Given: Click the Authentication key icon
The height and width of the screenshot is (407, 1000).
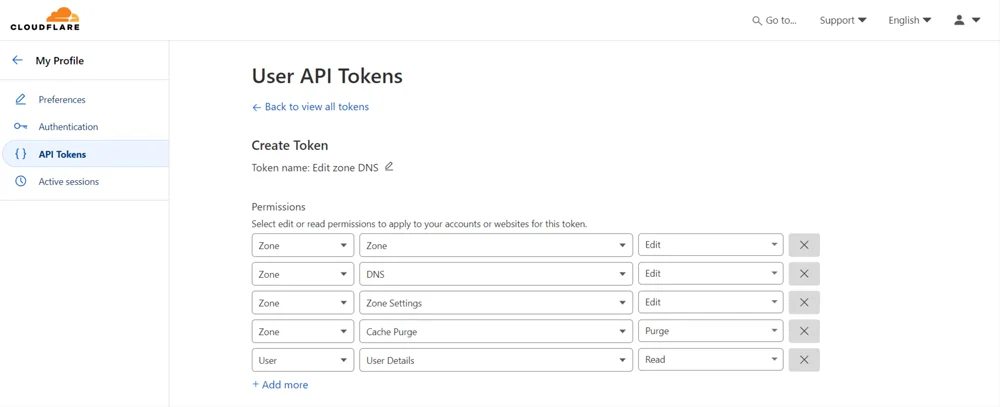Looking at the screenshot, I should (x=20, y=126).
